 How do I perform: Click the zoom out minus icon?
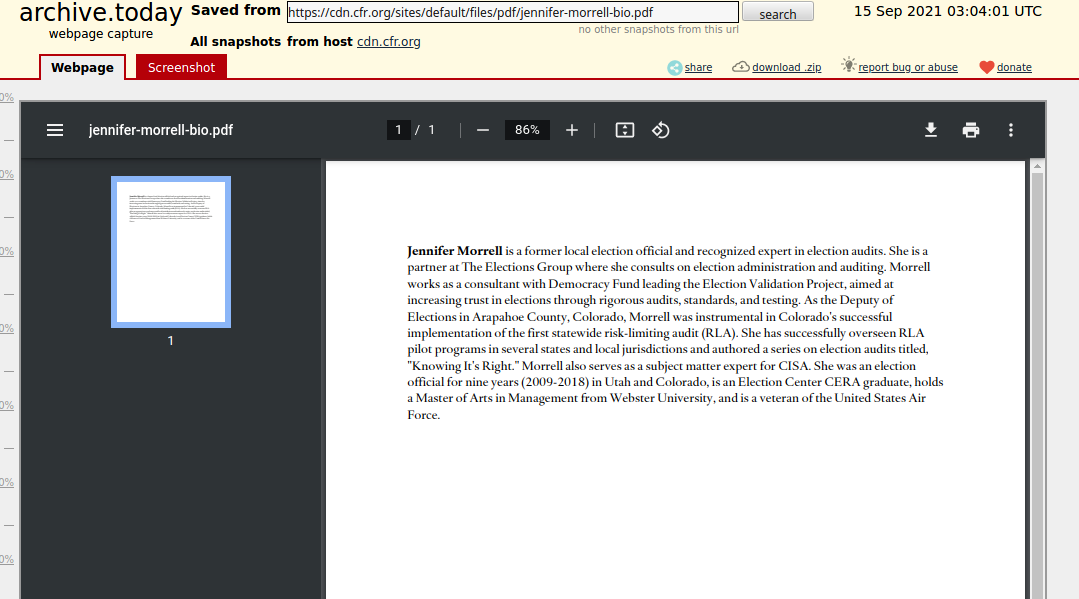(x=483, y=130)
